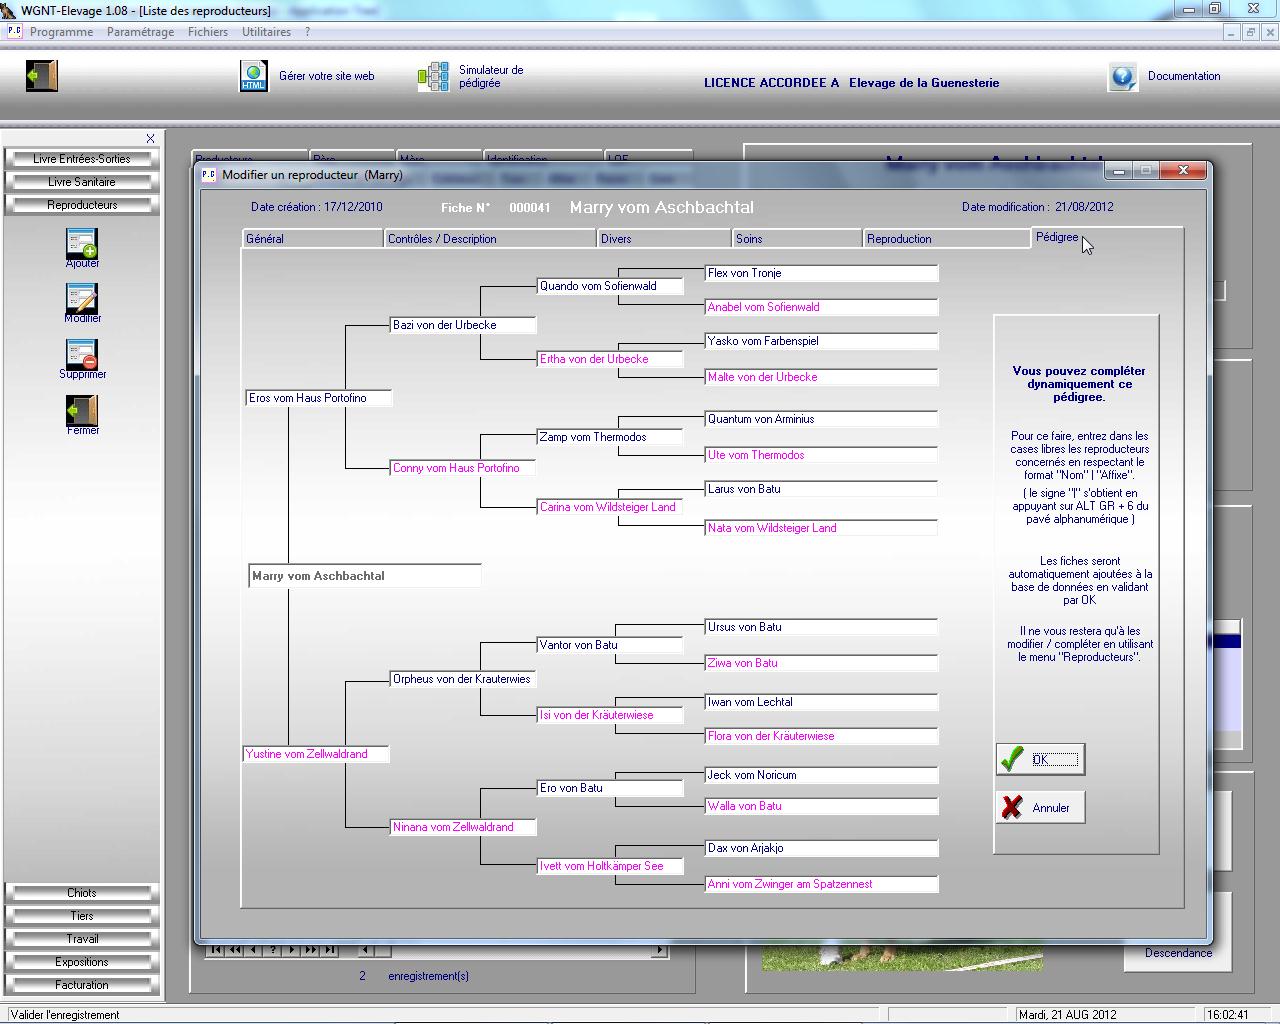
Task: Open the Gérer votre site web icon
Action: pyautogui.click(x=254, y=76)
